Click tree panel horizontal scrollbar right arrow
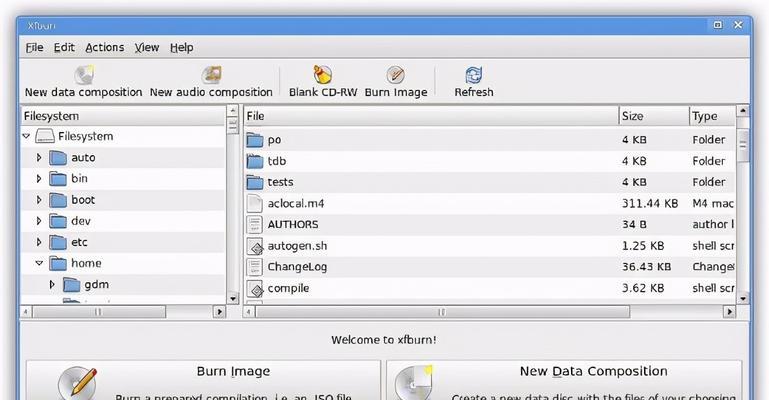This screenshot has width=769, height=400. (x=219, y=311)
